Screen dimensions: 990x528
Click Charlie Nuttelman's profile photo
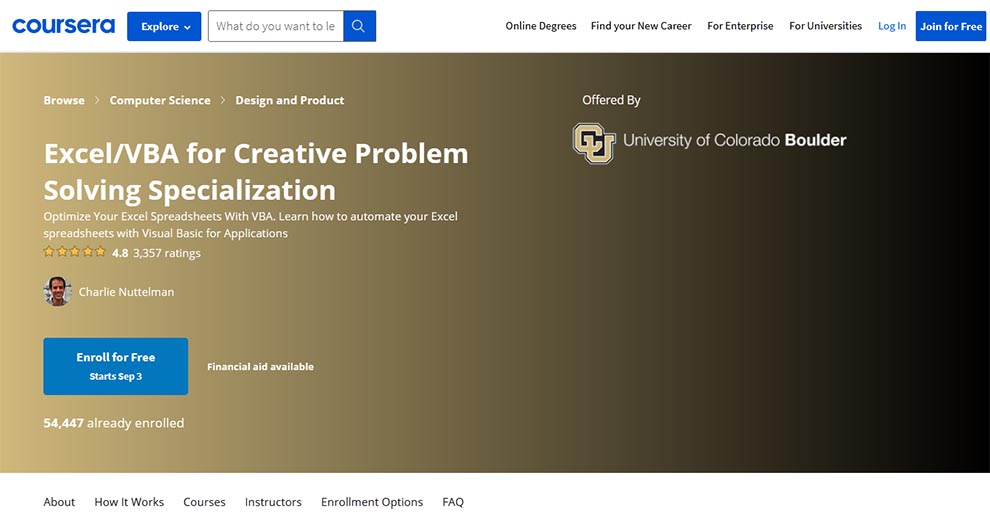click(57, 292)
